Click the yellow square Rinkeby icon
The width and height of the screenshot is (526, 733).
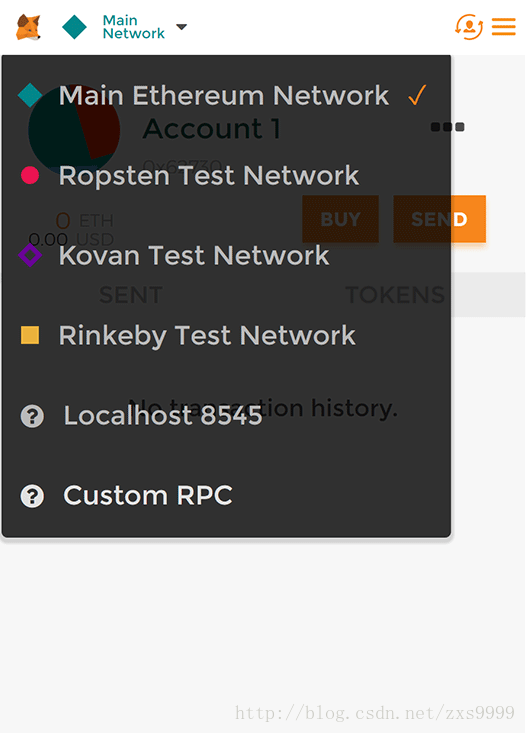(30, 335)
